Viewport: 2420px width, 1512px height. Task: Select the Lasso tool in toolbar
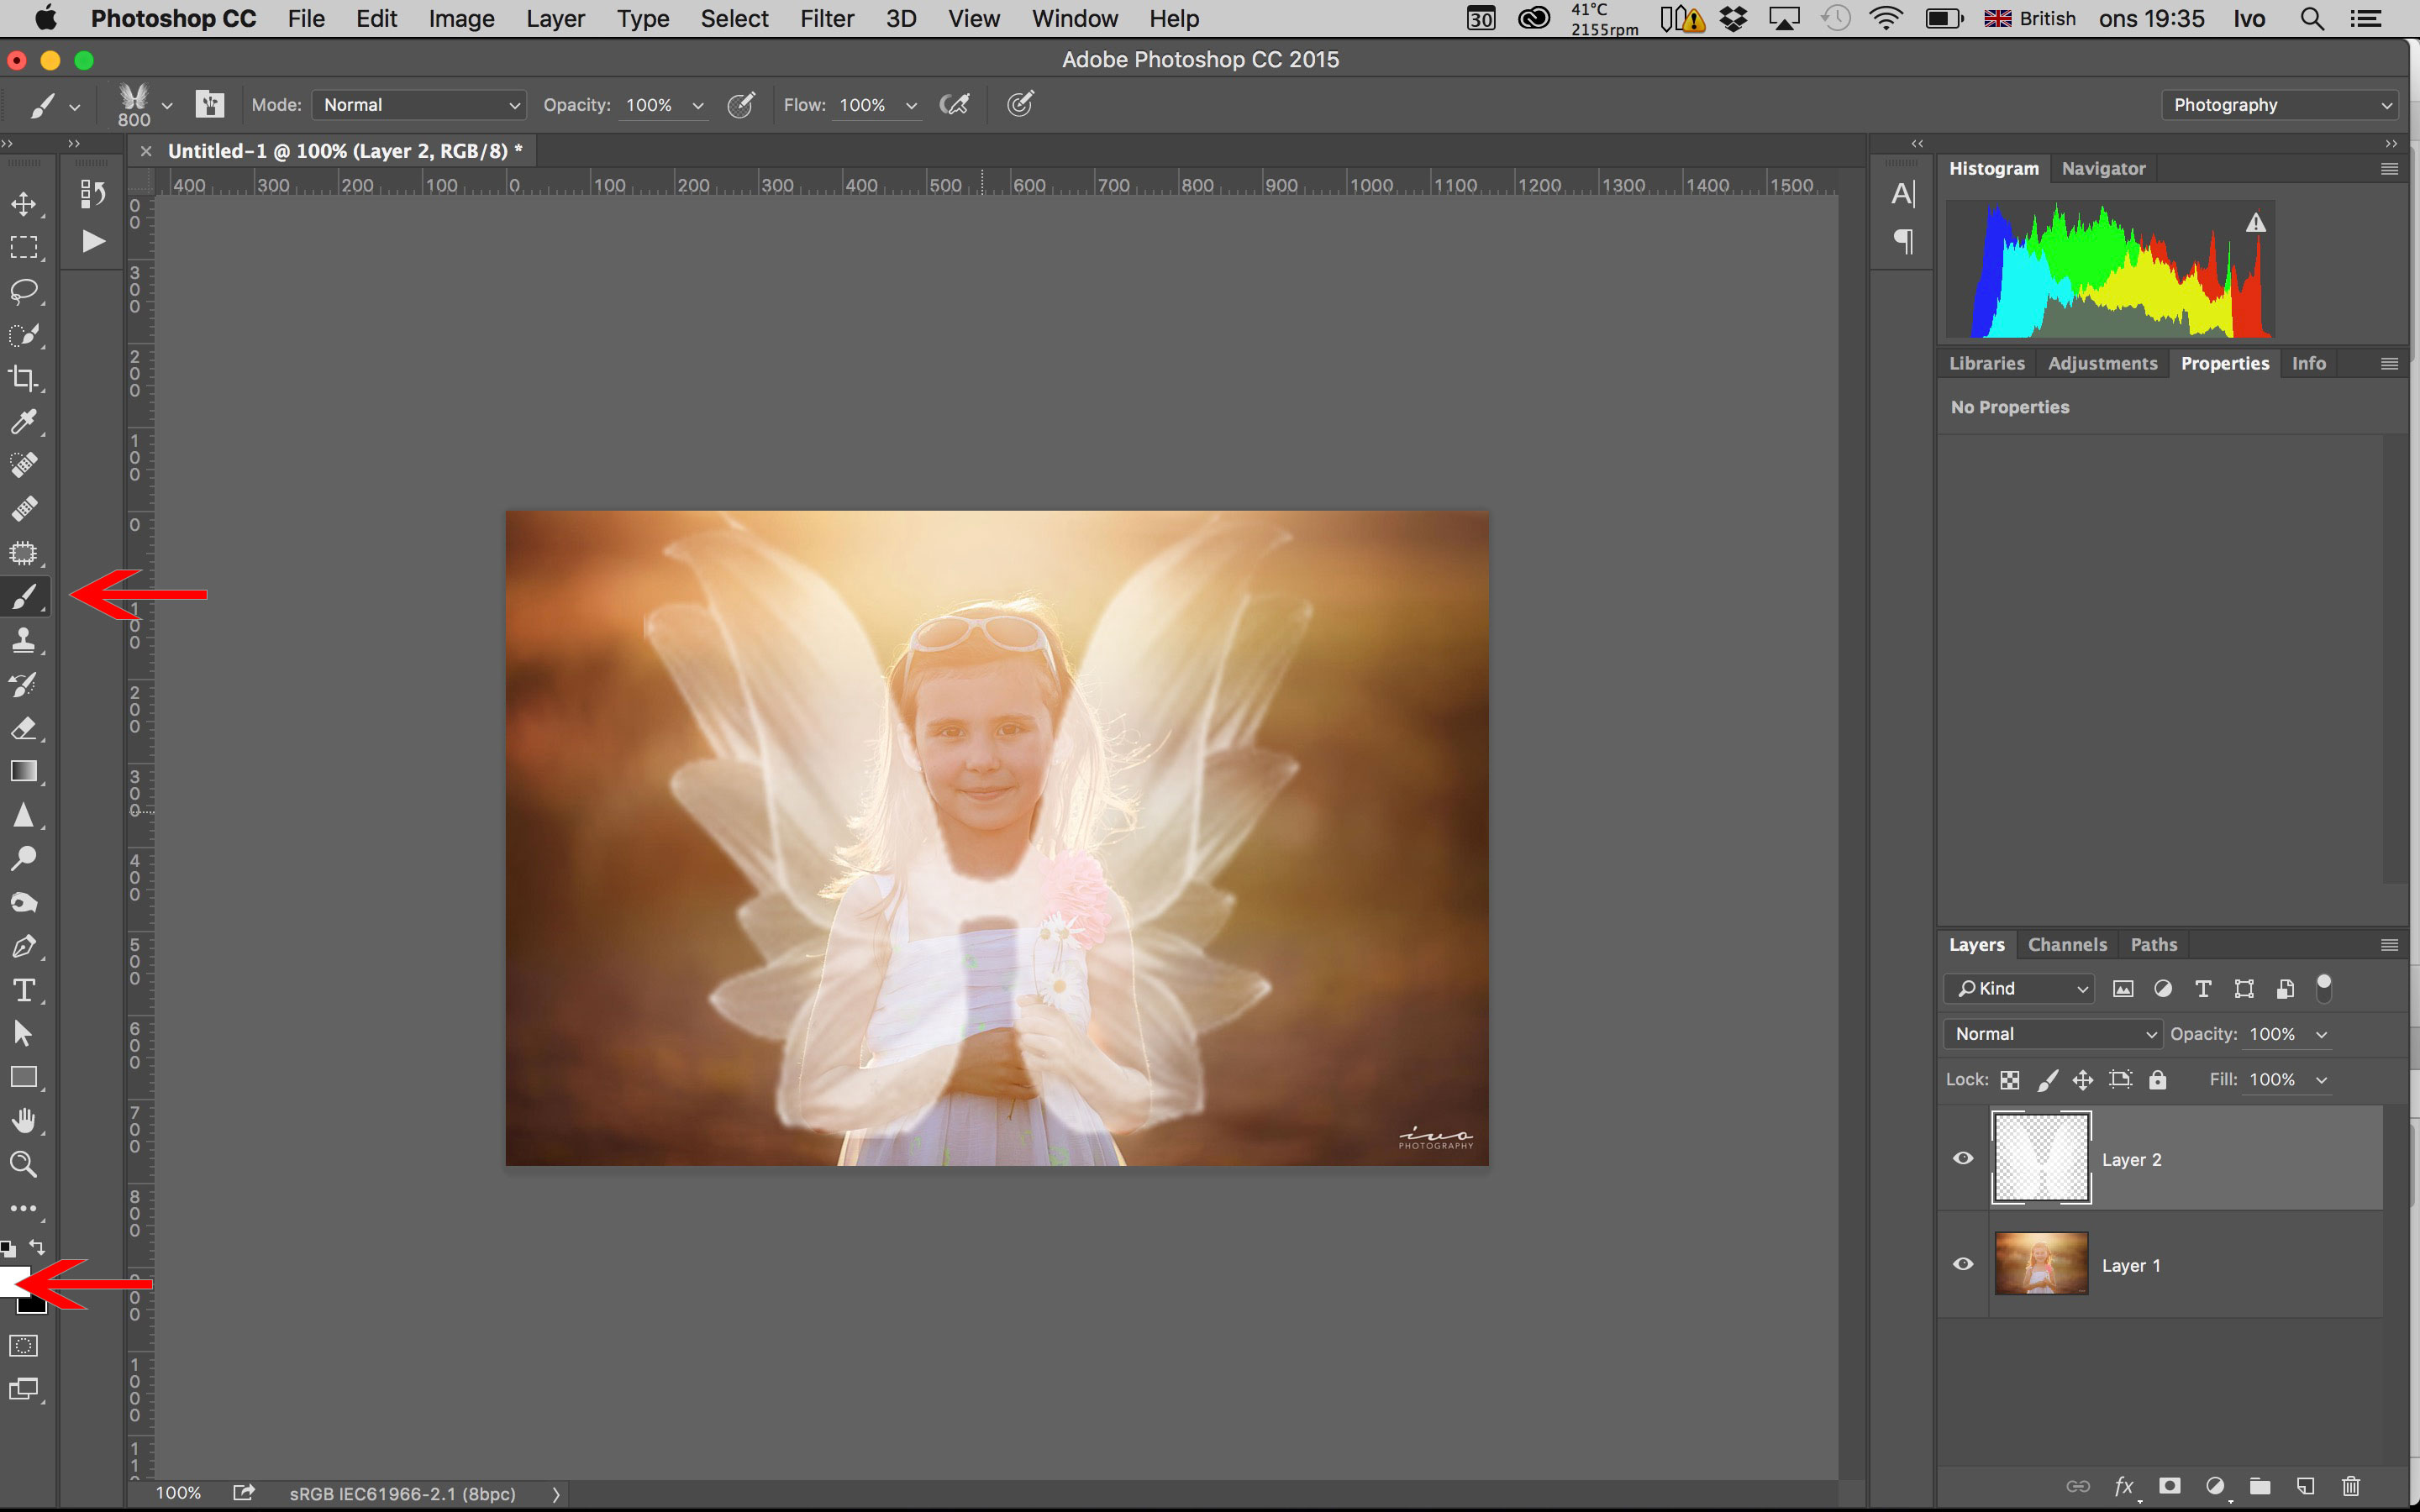24,291
